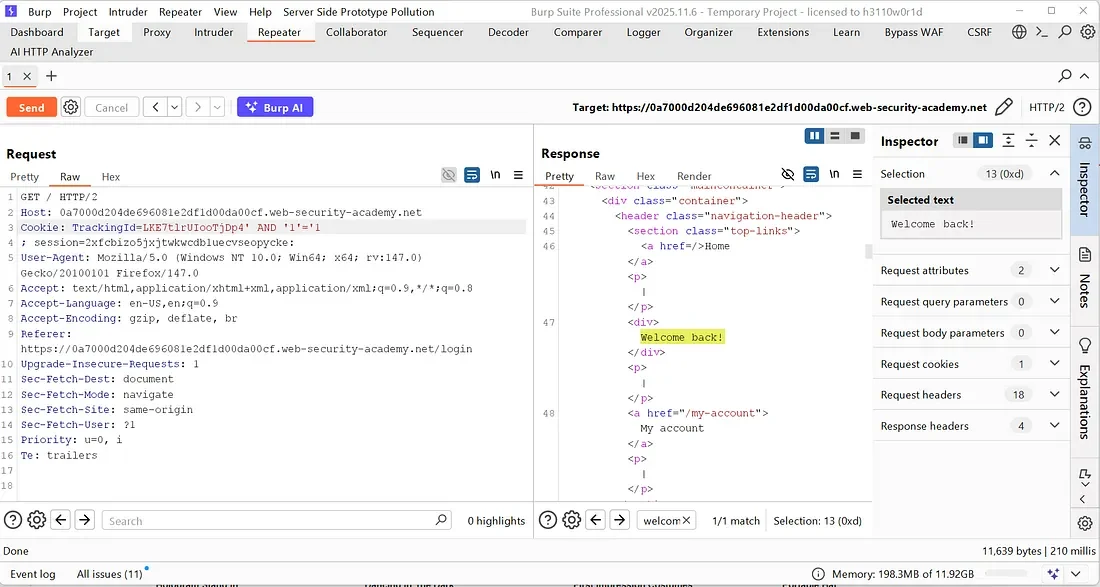Open search using the top-right magnifier icon
The height and width of the screenshot is (587, 1100).
click(1062, 31)
